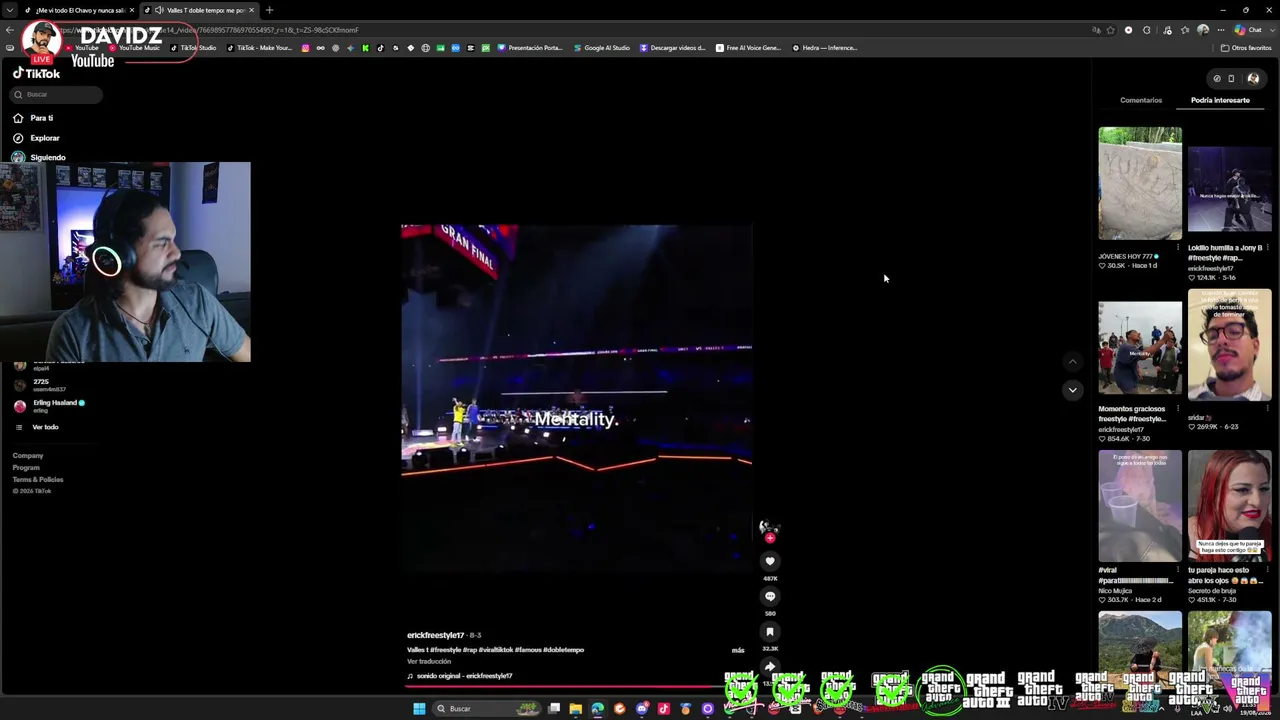Open Otros favoritos bookmarks folder

click(1246, 48)
